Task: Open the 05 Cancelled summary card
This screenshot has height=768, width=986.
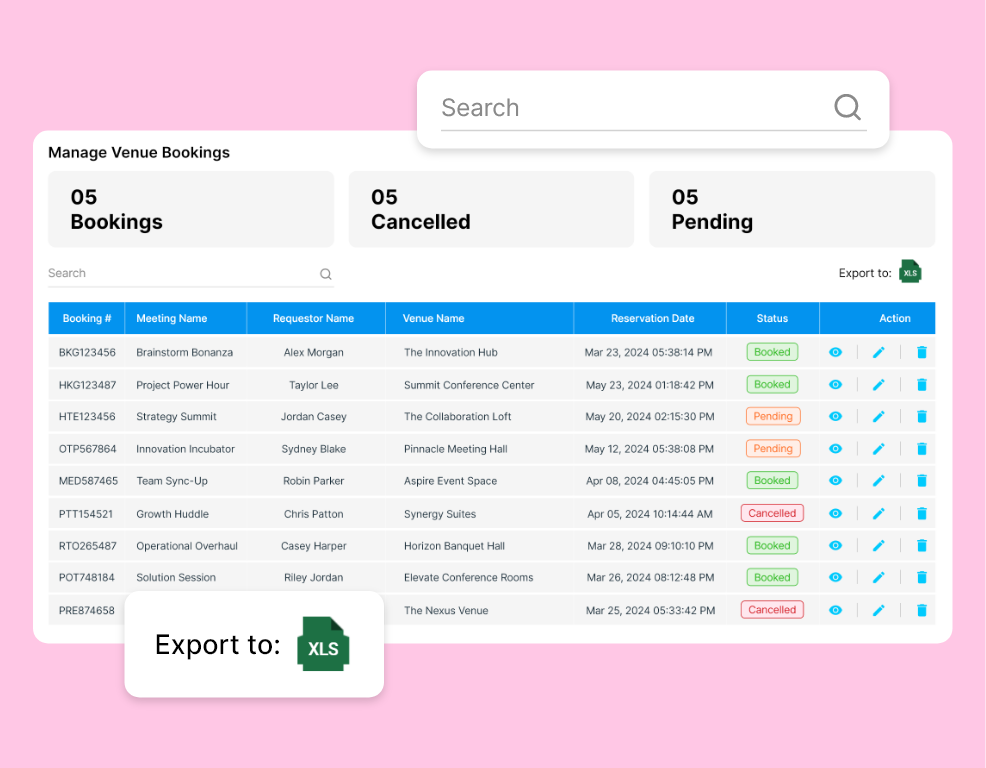Action: 491,209
